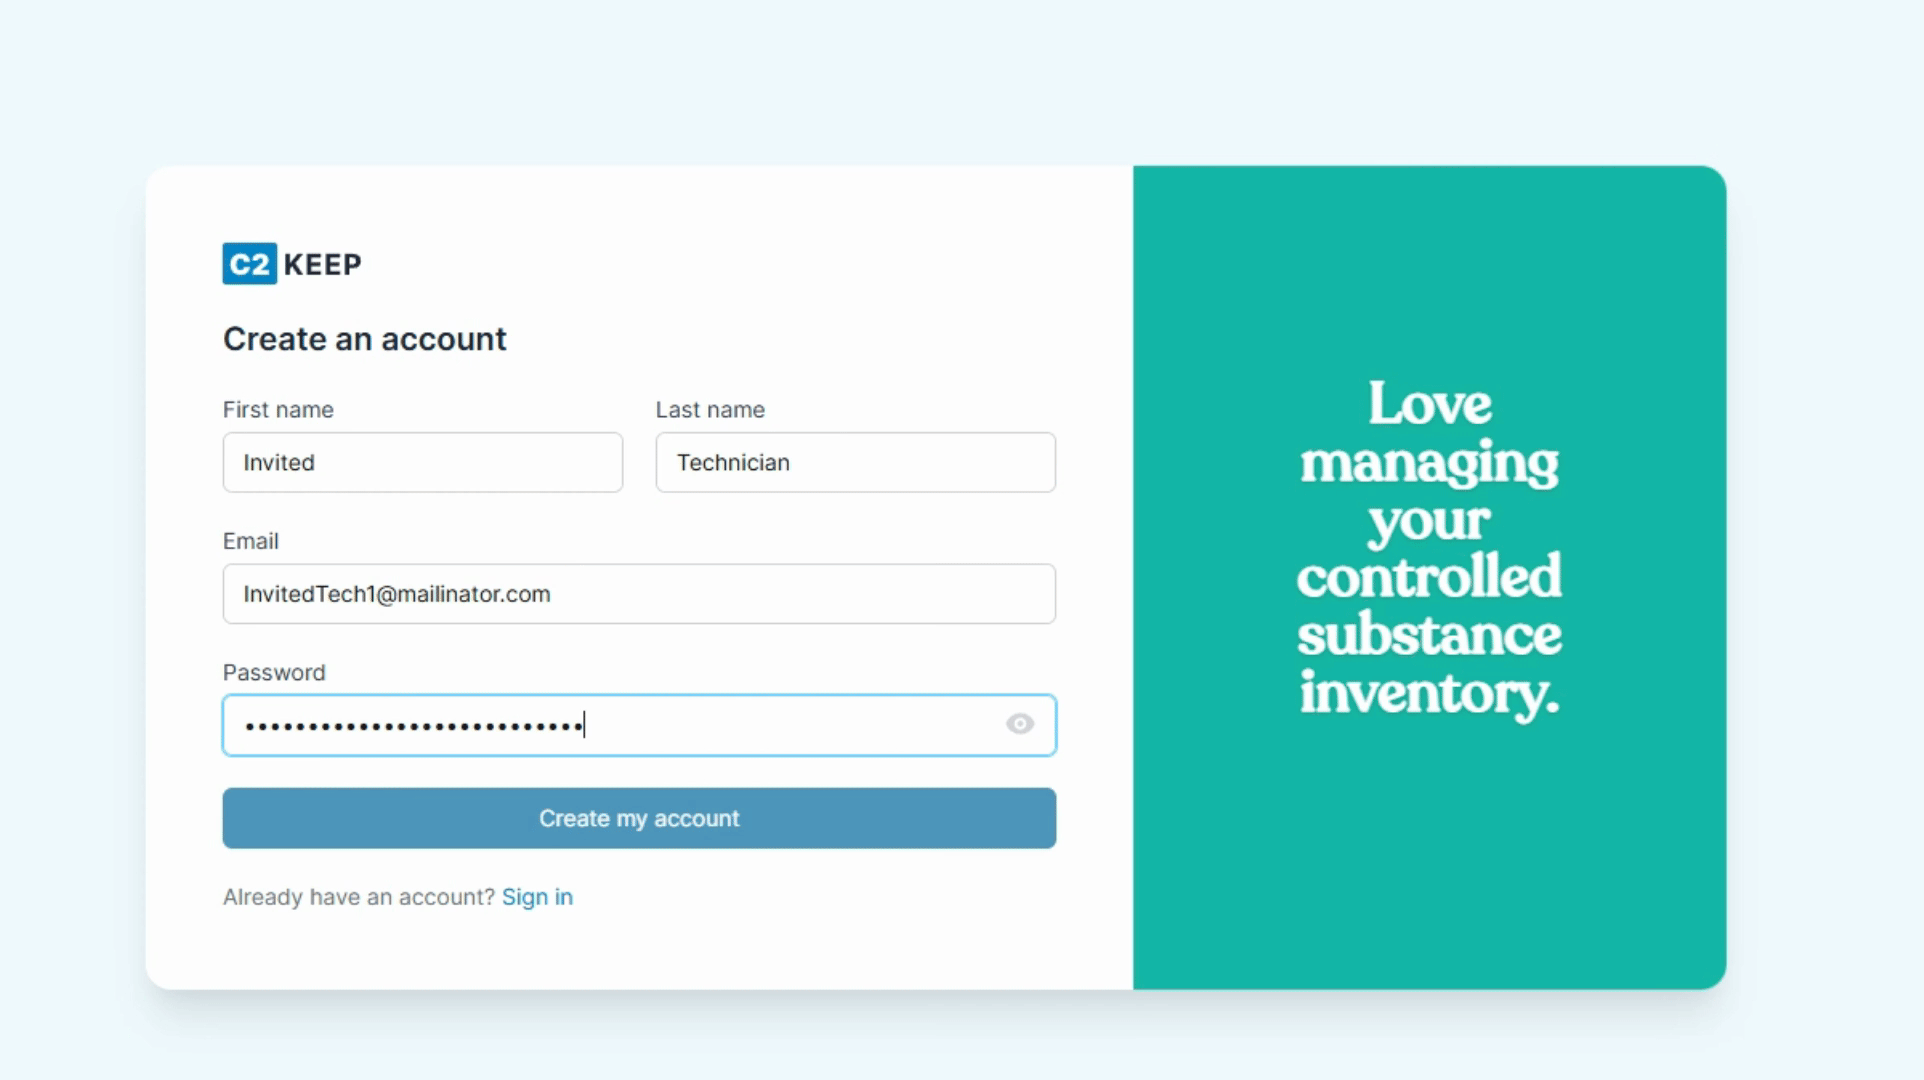Image resolution: width=1924 pixels, height=1080 pixels.
Task: Click the First name label
Action: click(278, 410)
